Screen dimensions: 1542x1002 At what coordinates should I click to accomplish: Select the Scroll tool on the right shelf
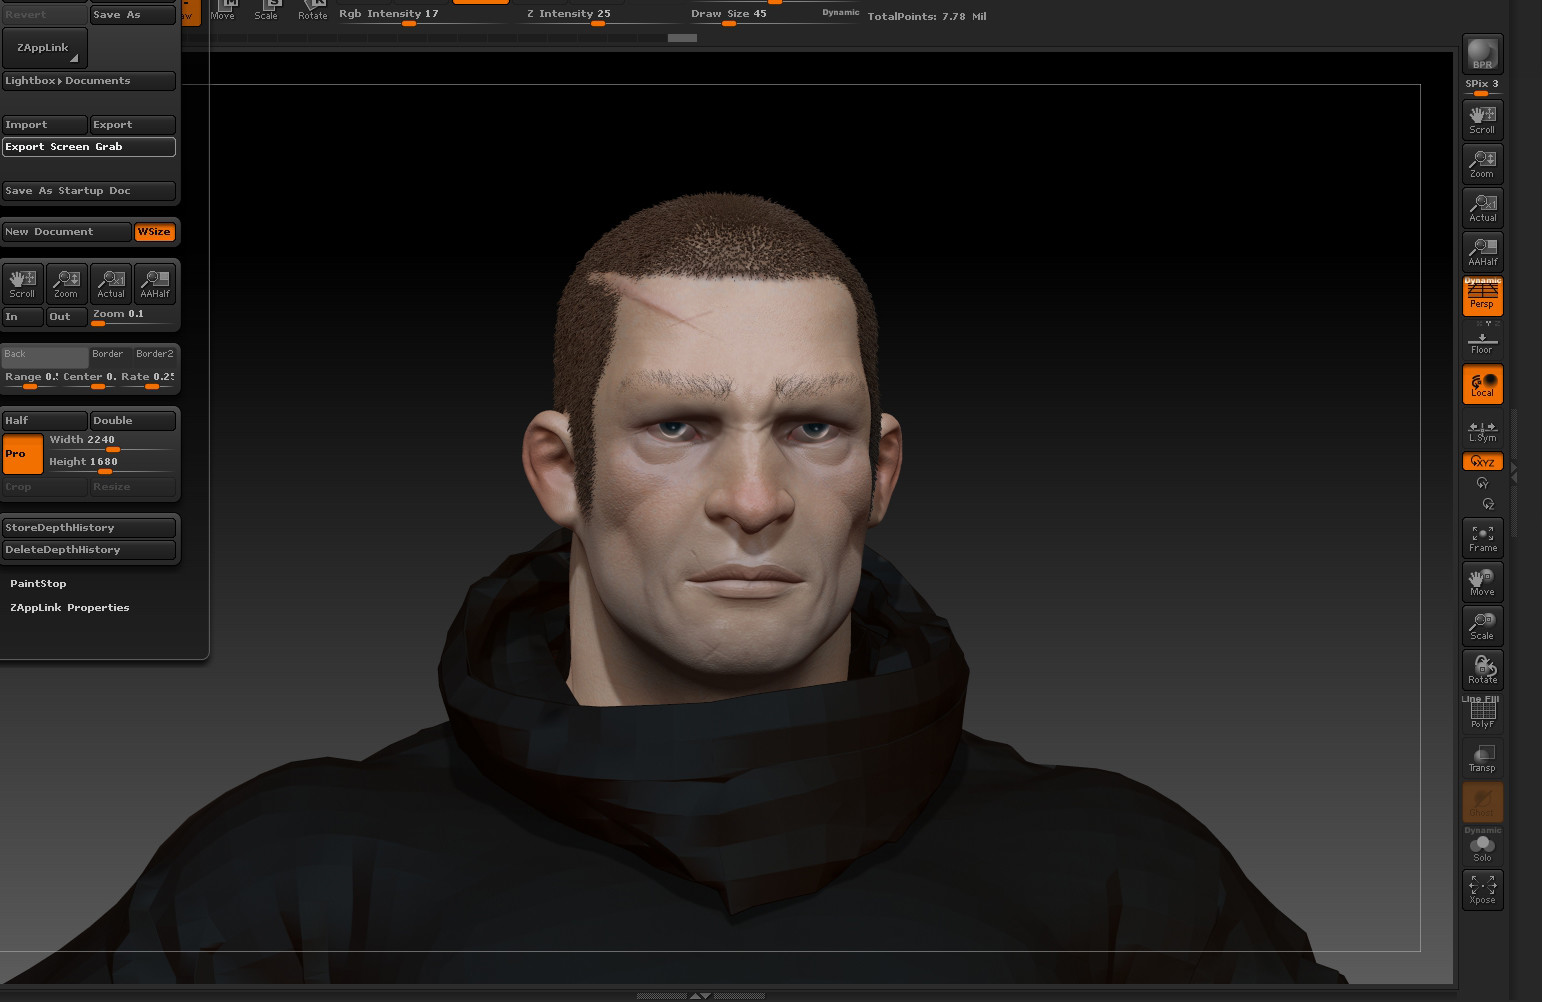point(1481,118)
